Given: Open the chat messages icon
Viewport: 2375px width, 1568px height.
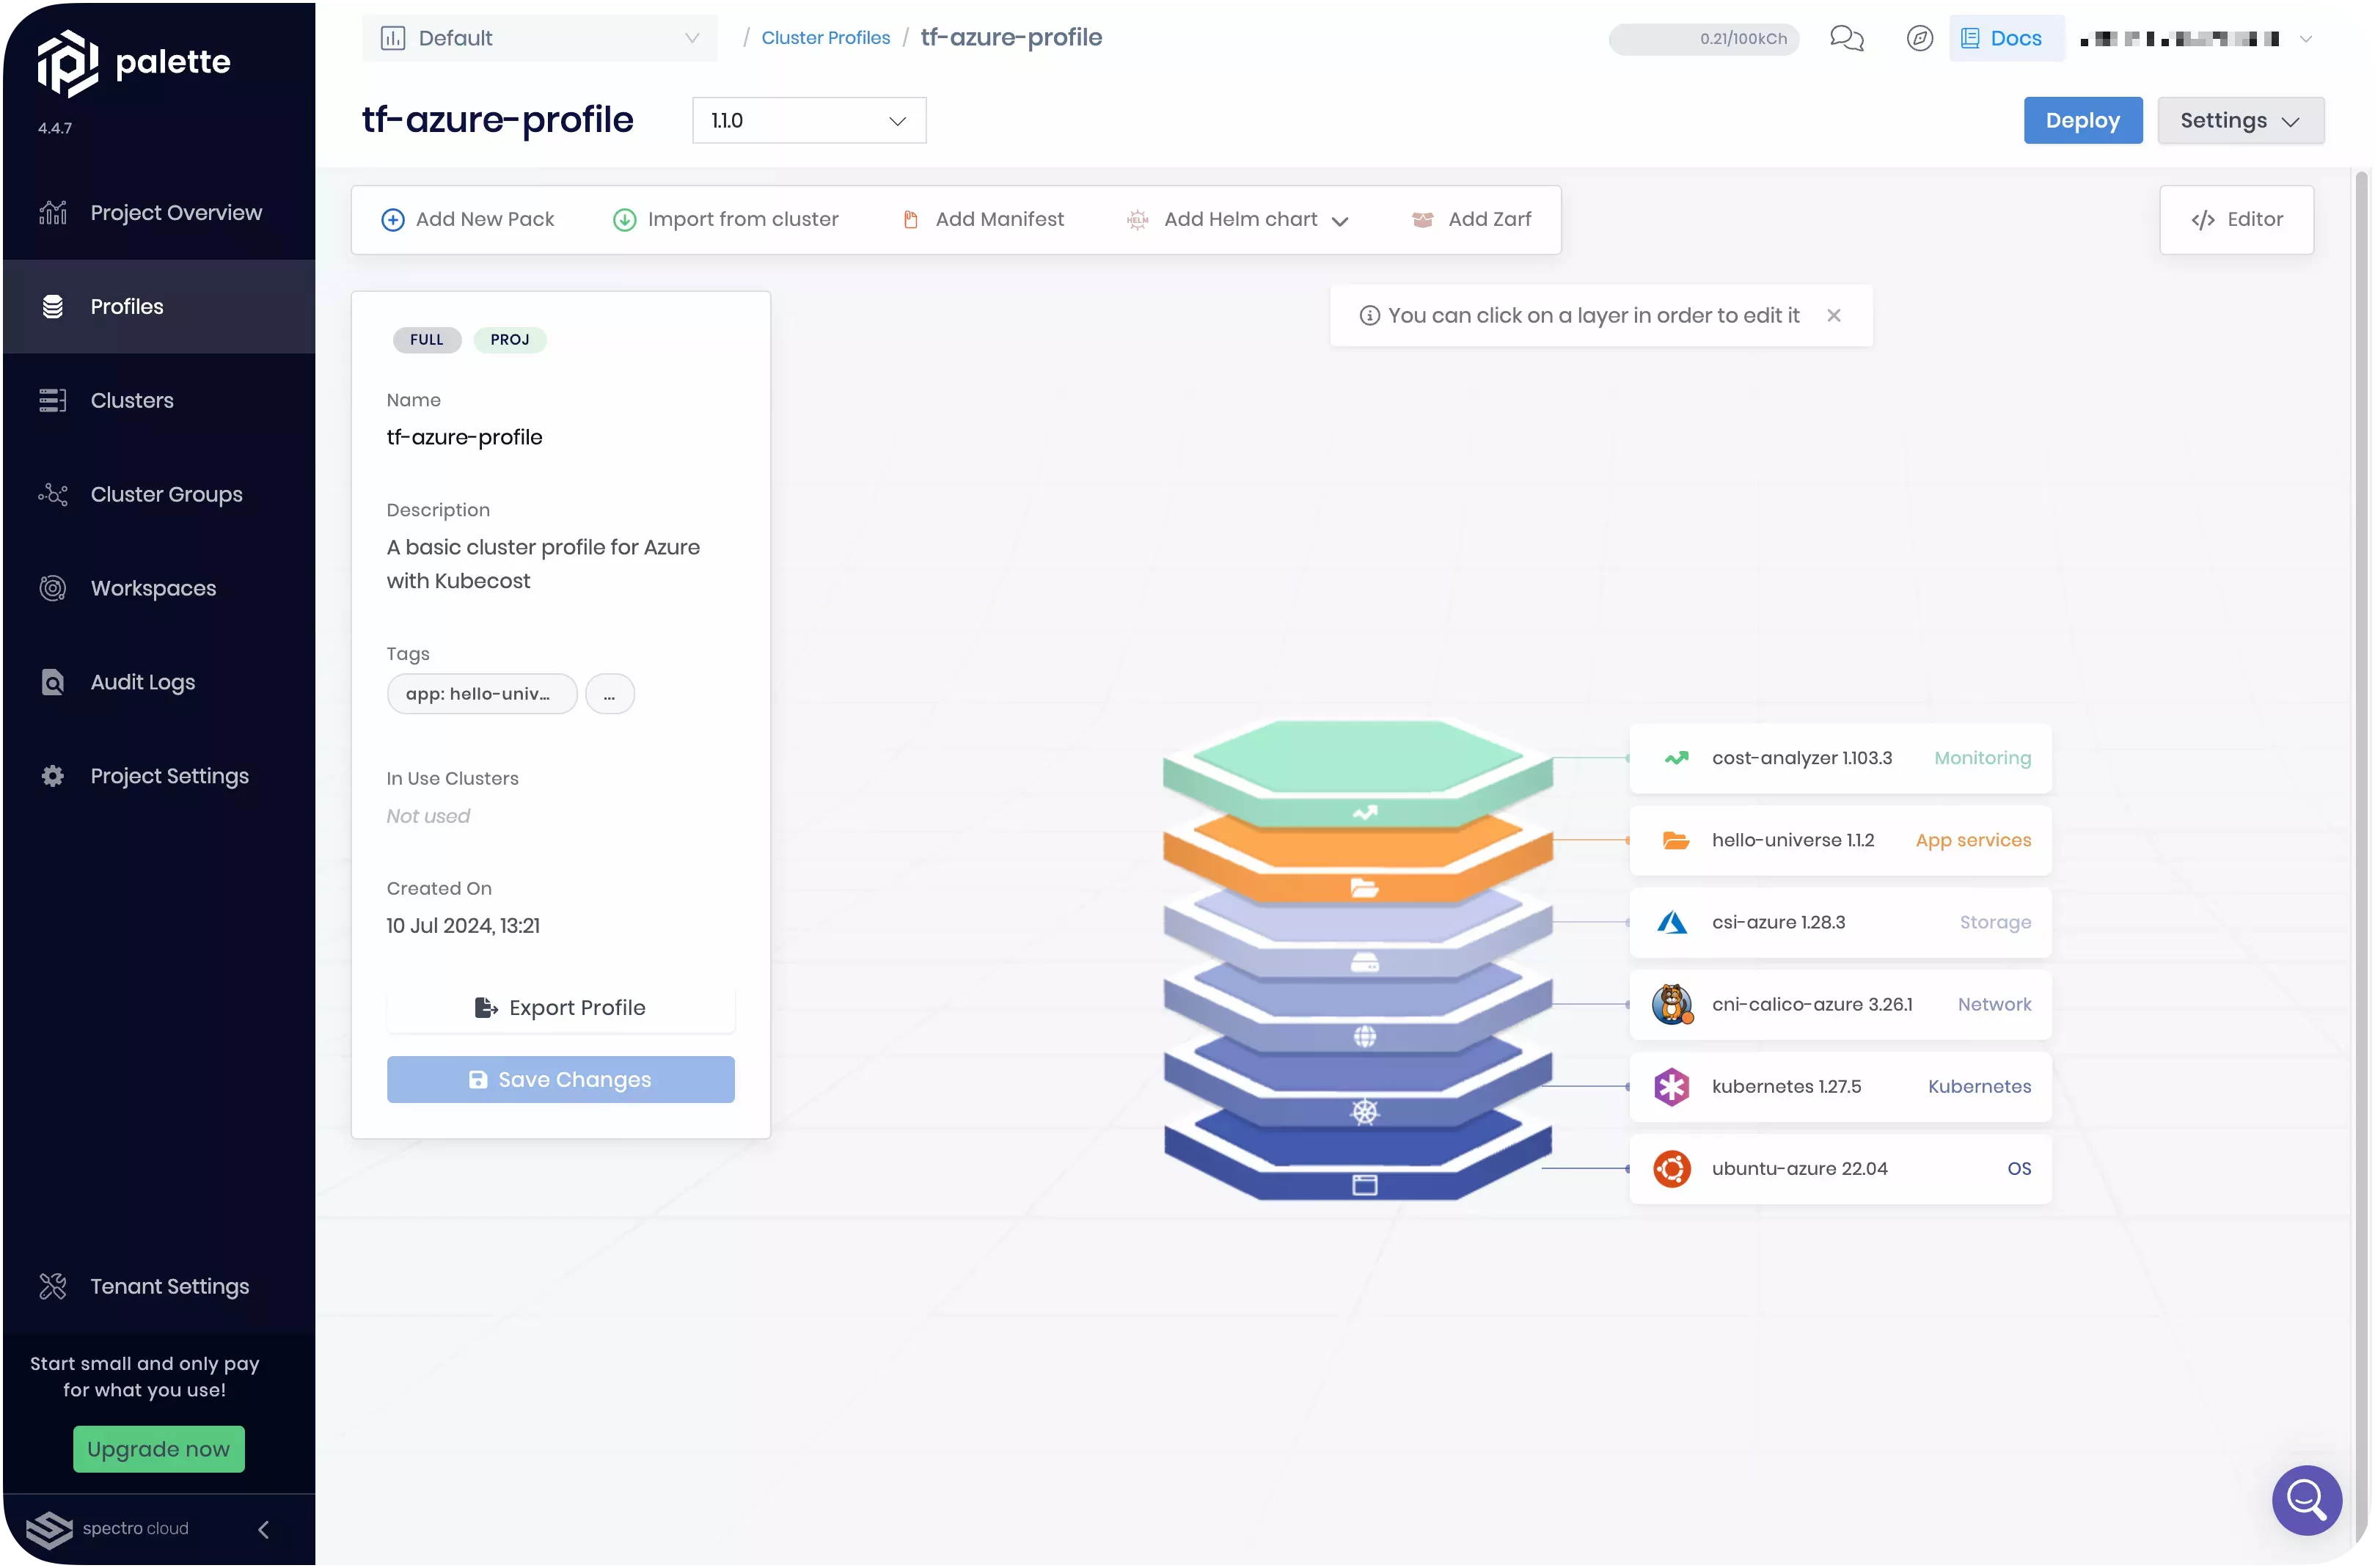Looking at the screenshot, I should pos(1846,38).
